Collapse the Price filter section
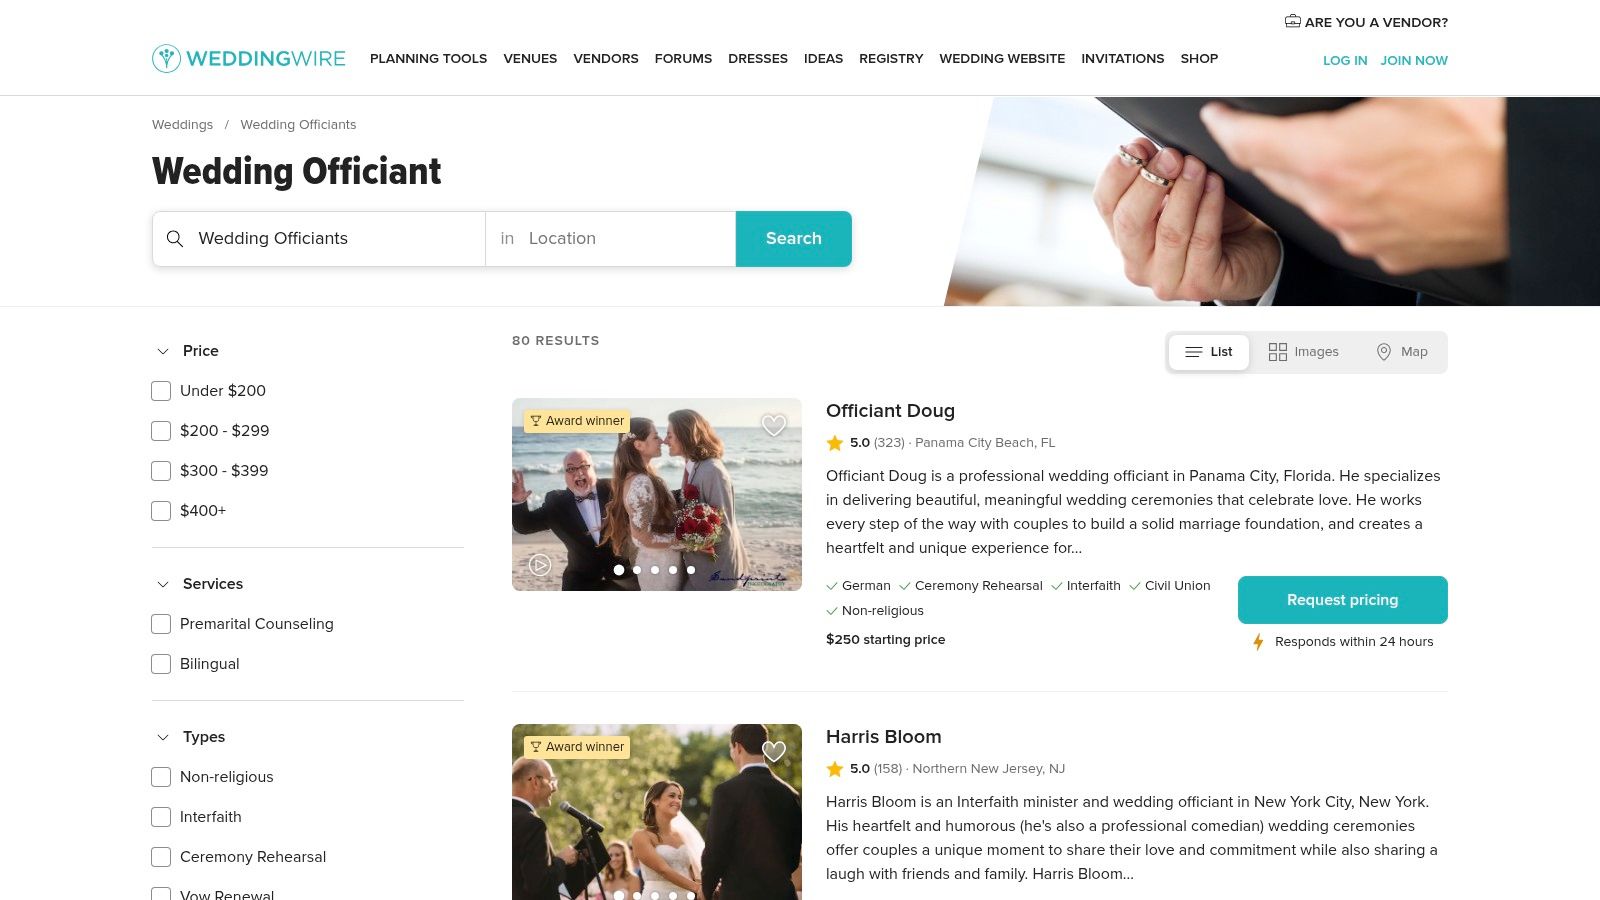This screenshot has width=1600, height=900. point(163,351)
